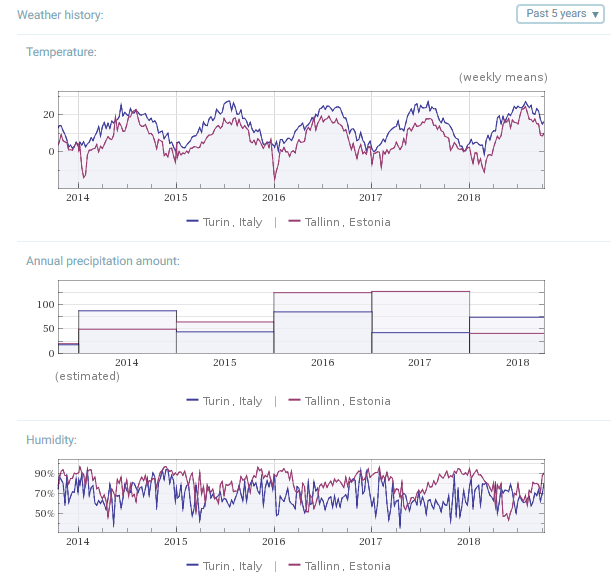
Task: Click the '(estimated)' note under precipitation chart
Action: coord(87,376)
